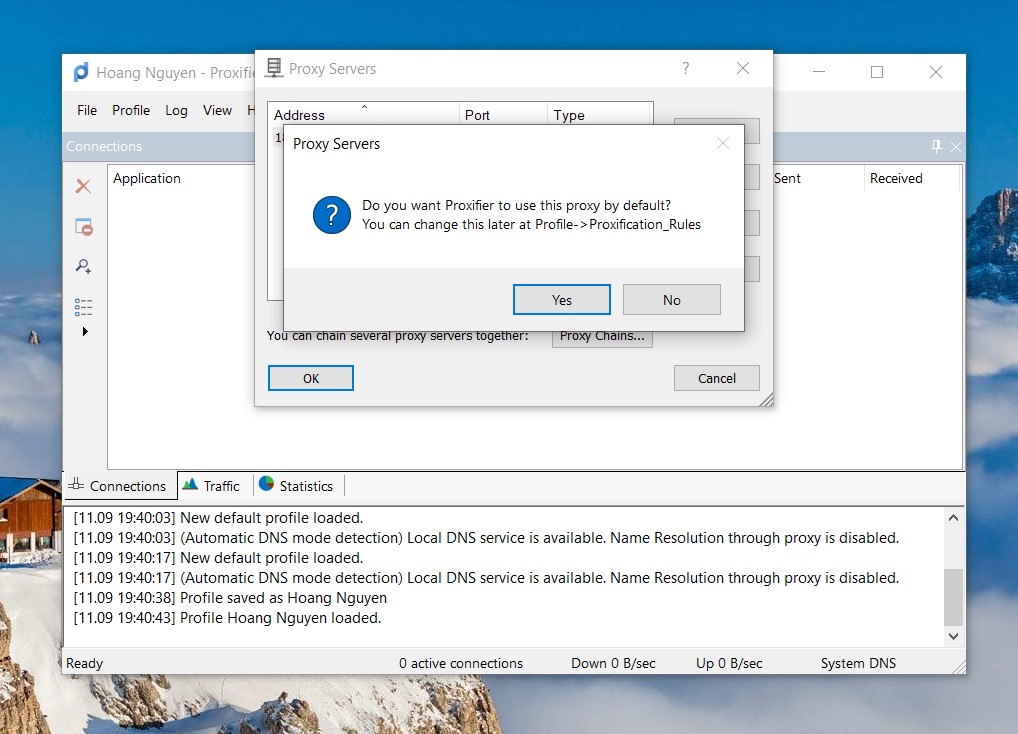Click 'System DNS' in the status bar

pos(858,663)
